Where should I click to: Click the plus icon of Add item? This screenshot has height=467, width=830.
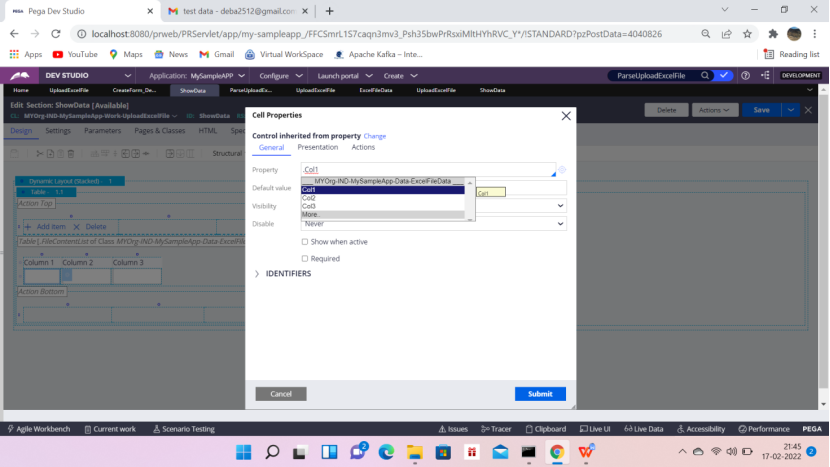pos(28,227)
